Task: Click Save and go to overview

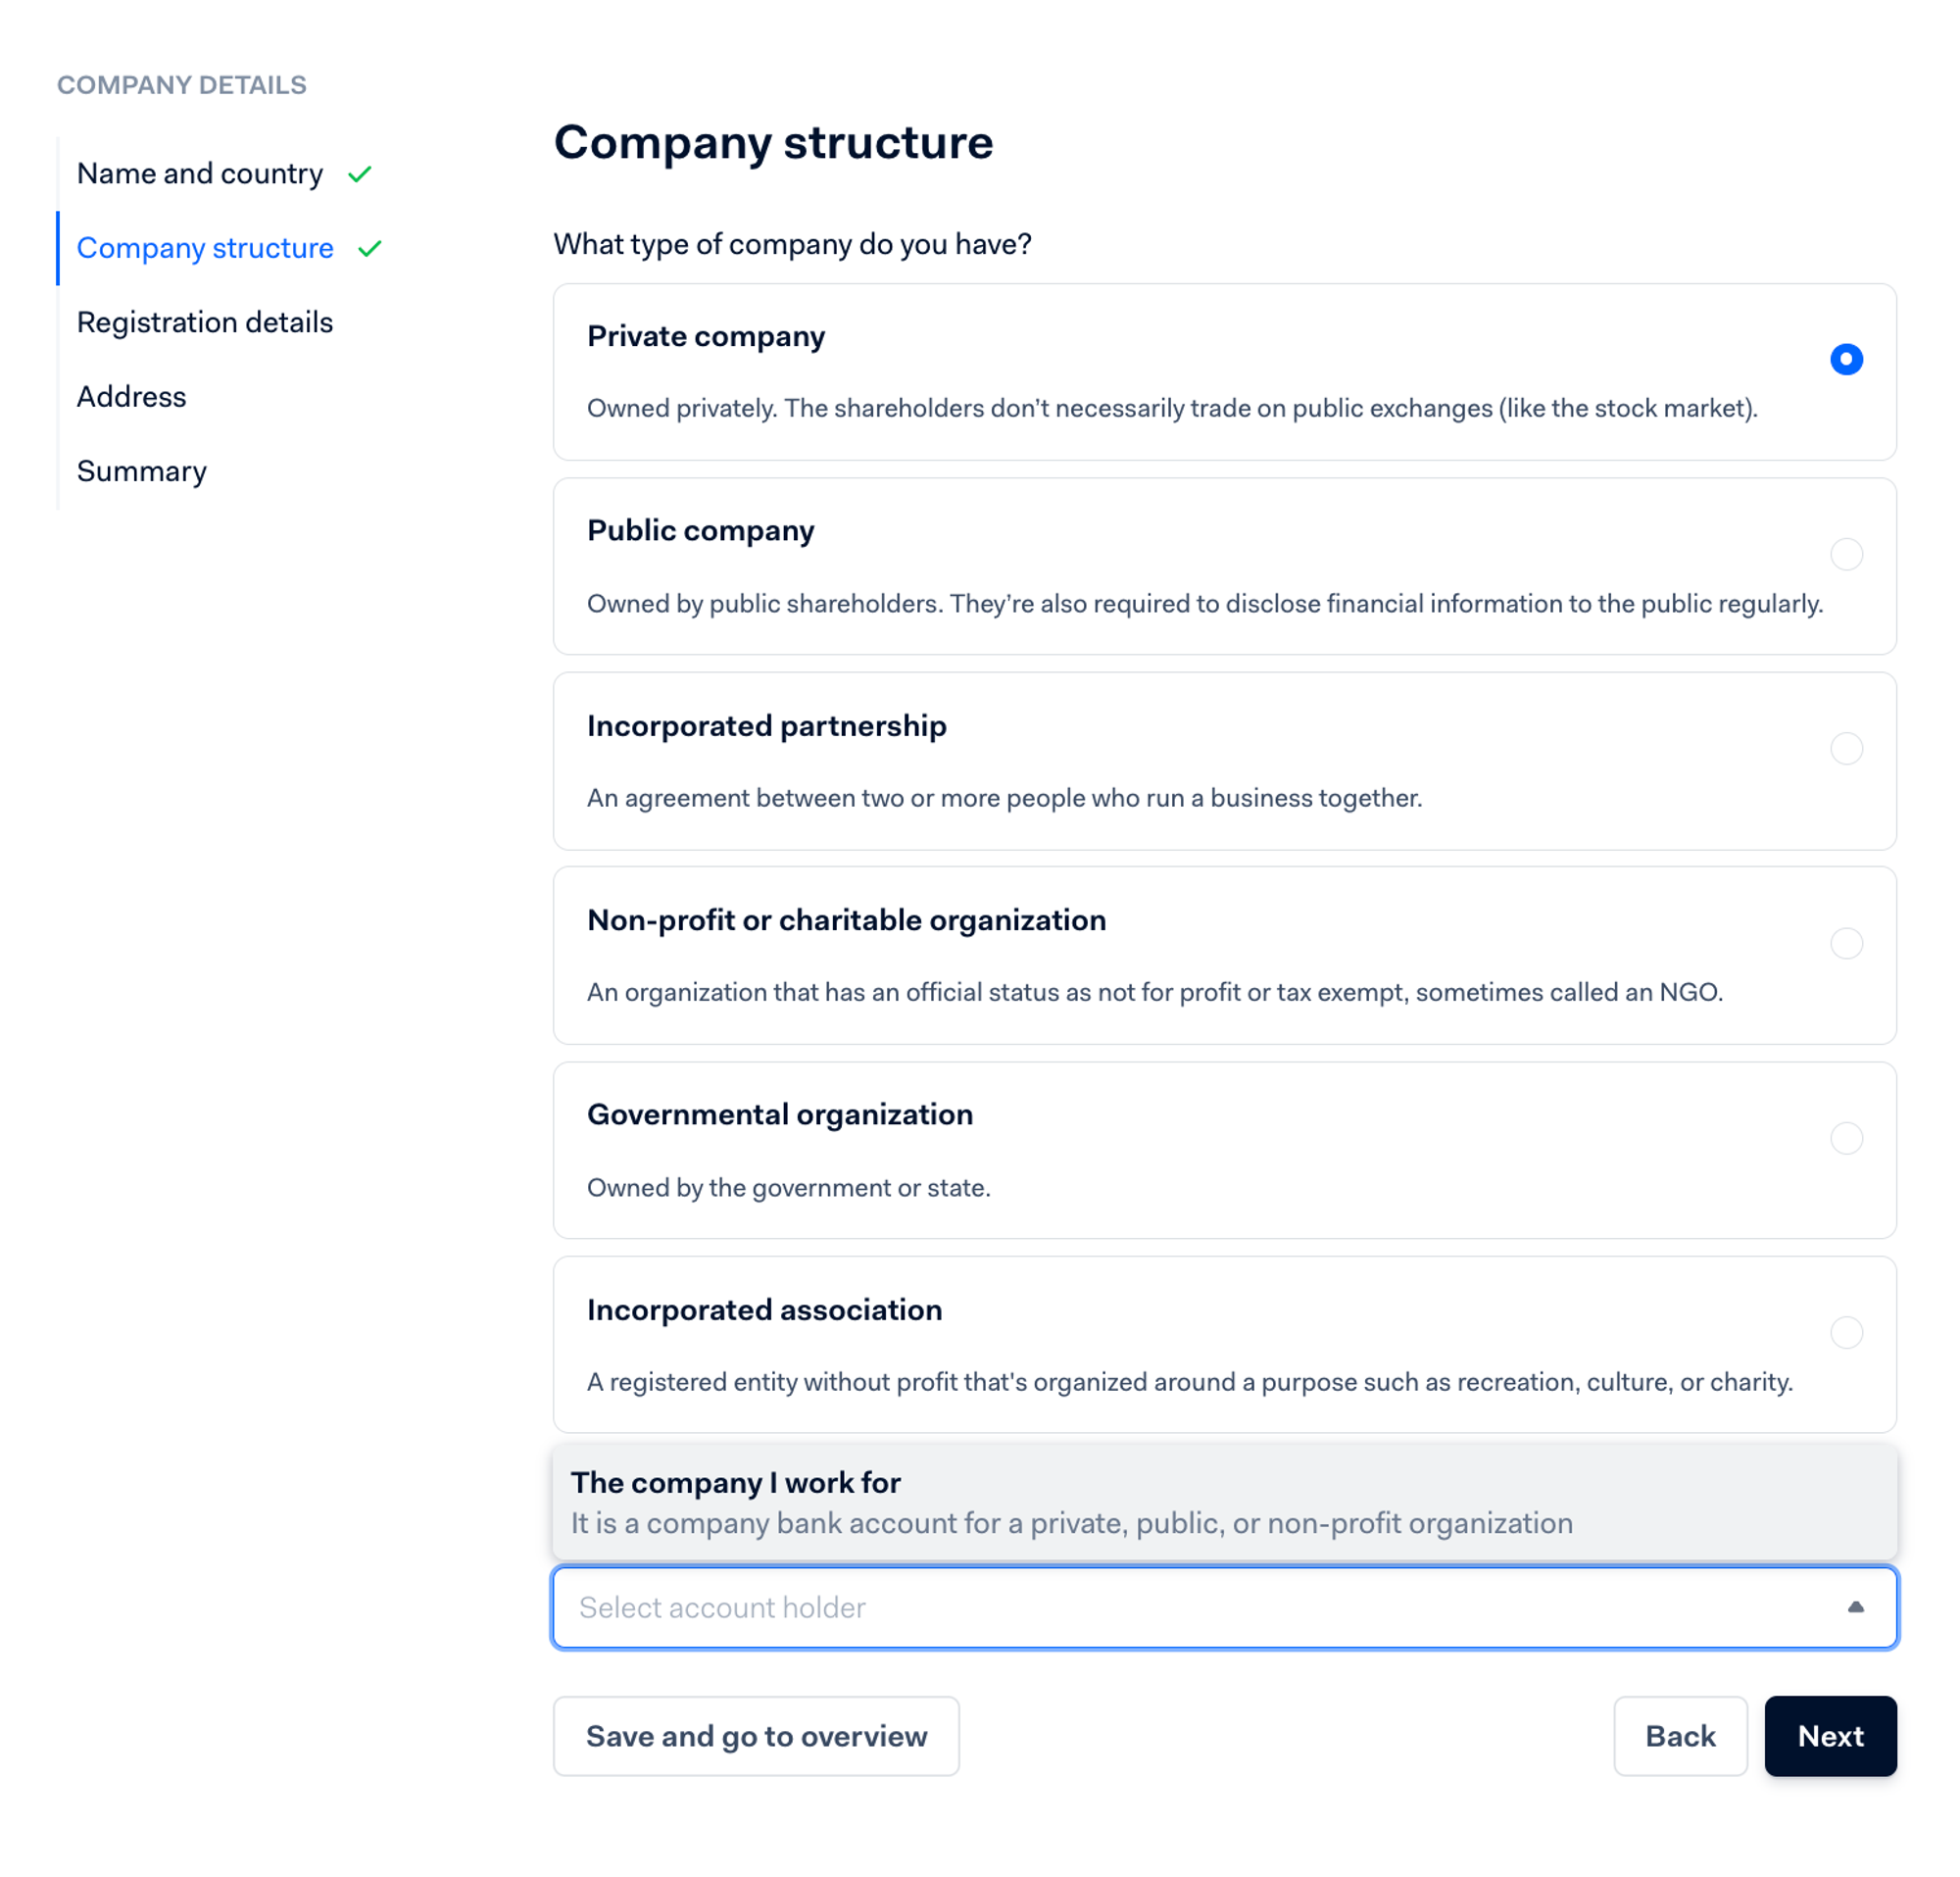Action: 756,1736
